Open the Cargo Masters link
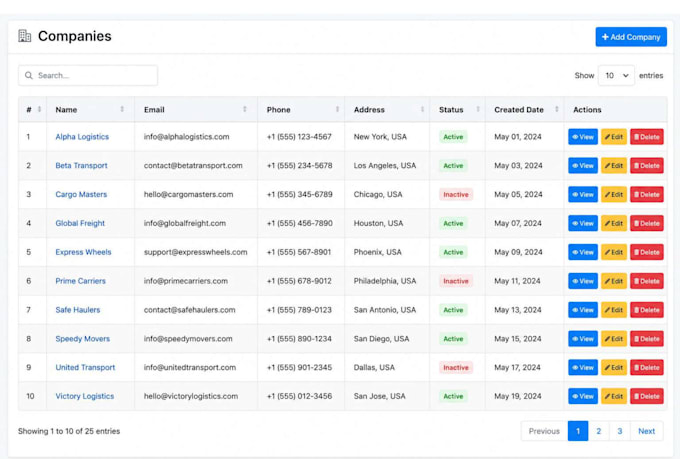Viewport: 680px width, 459px height. 81,194
